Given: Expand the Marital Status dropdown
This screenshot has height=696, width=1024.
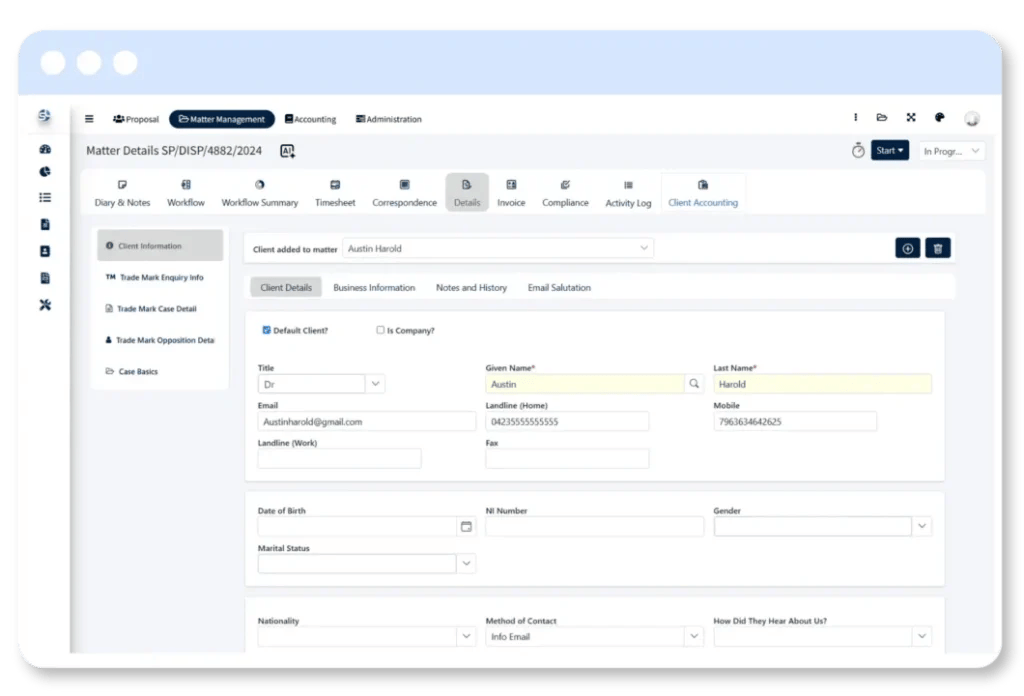Looking at the screenshot, I should point(465,564).
